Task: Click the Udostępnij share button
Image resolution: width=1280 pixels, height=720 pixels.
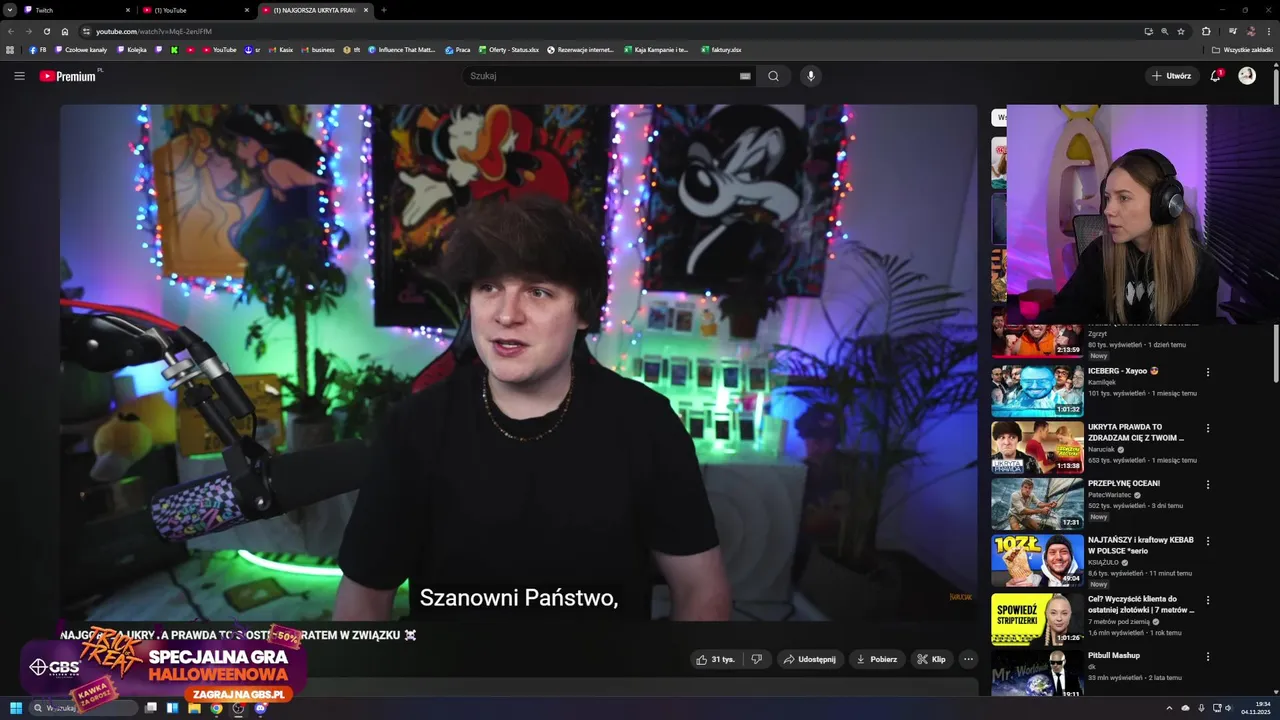Action: tap(809, 659)
